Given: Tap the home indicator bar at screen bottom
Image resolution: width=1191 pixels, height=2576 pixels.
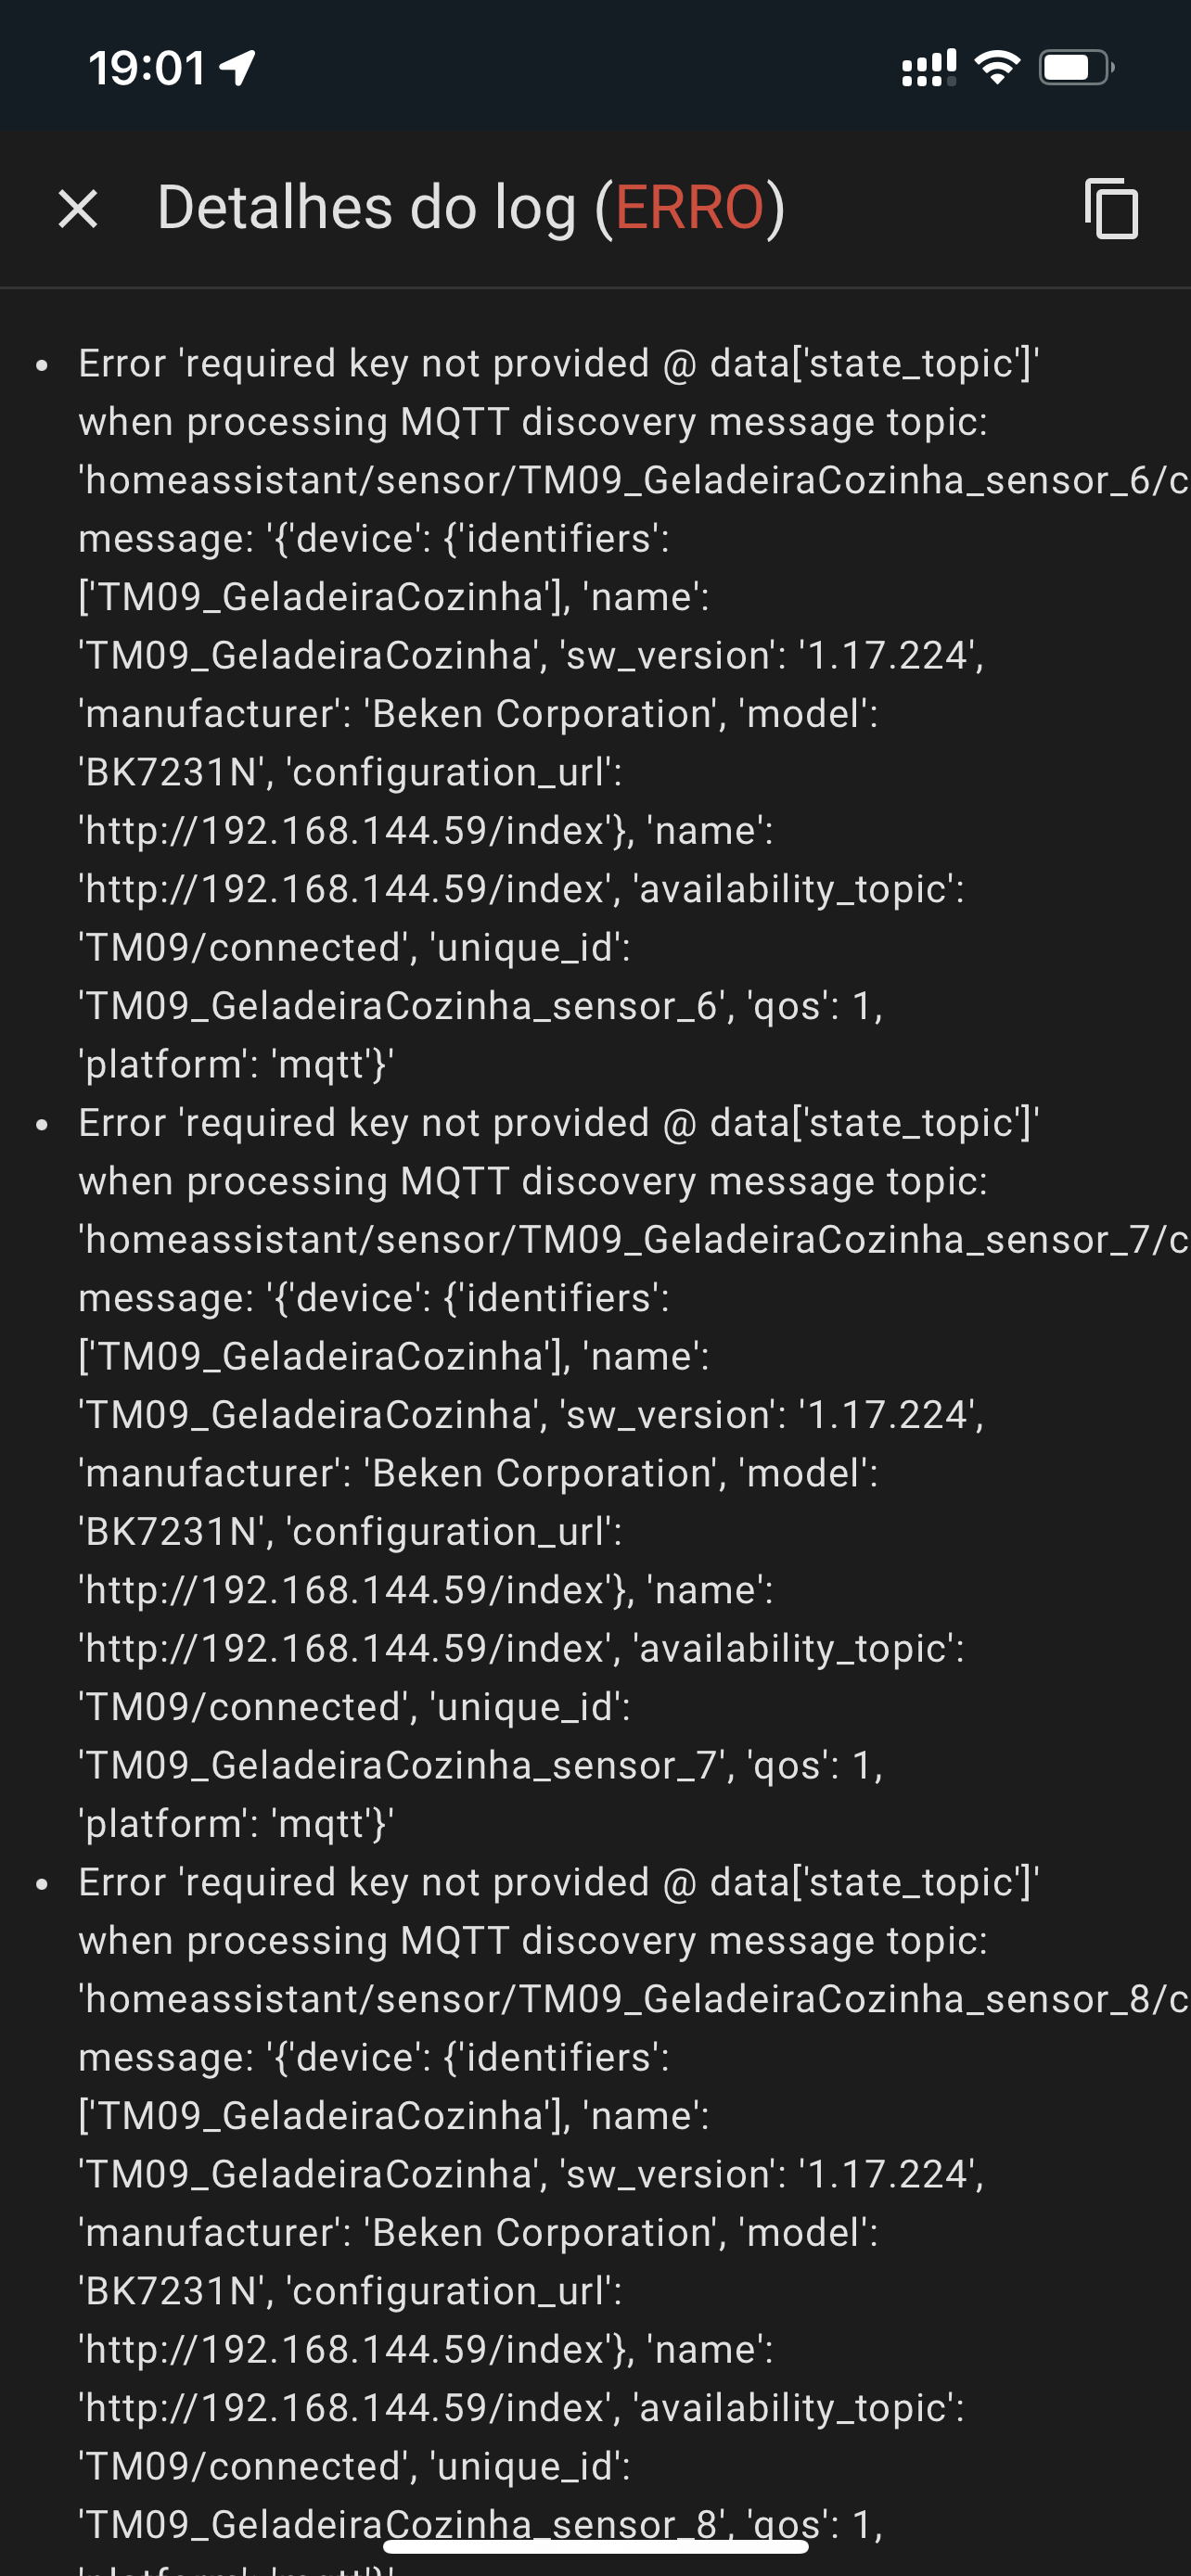Looking at the screenshot, I should (x=596, y=2546).
